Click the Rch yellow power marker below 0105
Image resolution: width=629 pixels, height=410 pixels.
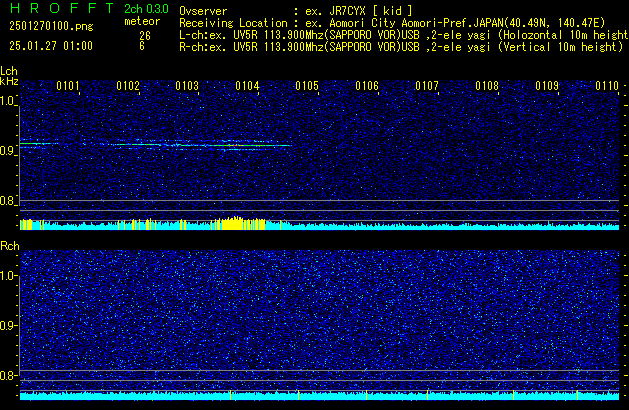pos(298,395)
